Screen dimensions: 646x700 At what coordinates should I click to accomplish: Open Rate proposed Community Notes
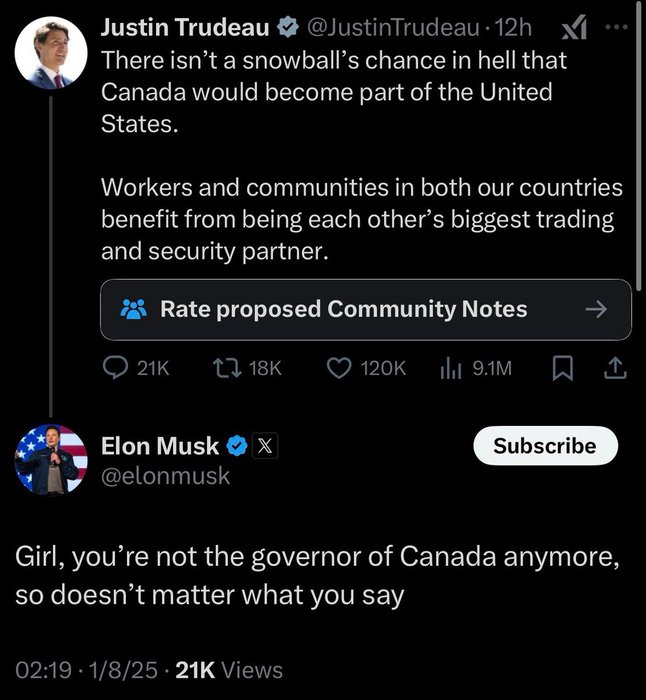click(x=343, y=309)
